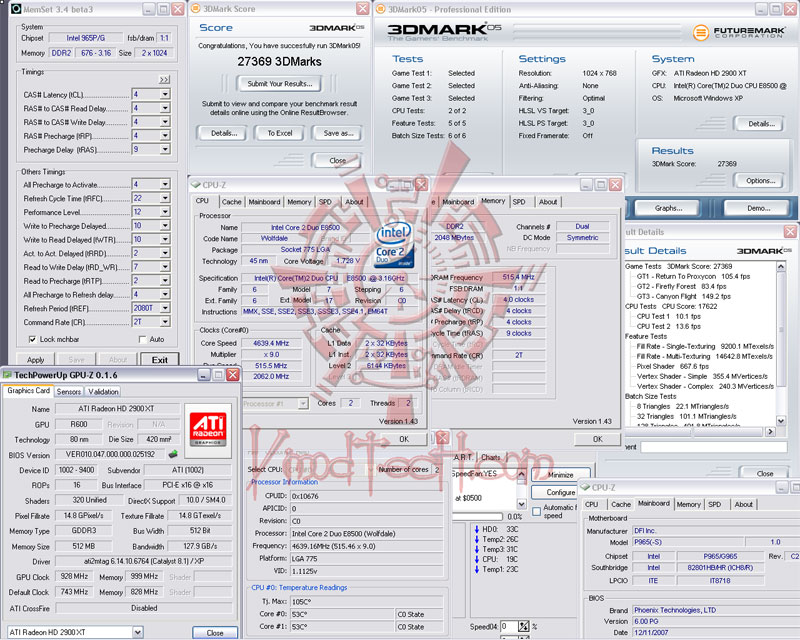
Task: Enable the Auto checkbox in MemSet
Action: [x=142, y=339]
